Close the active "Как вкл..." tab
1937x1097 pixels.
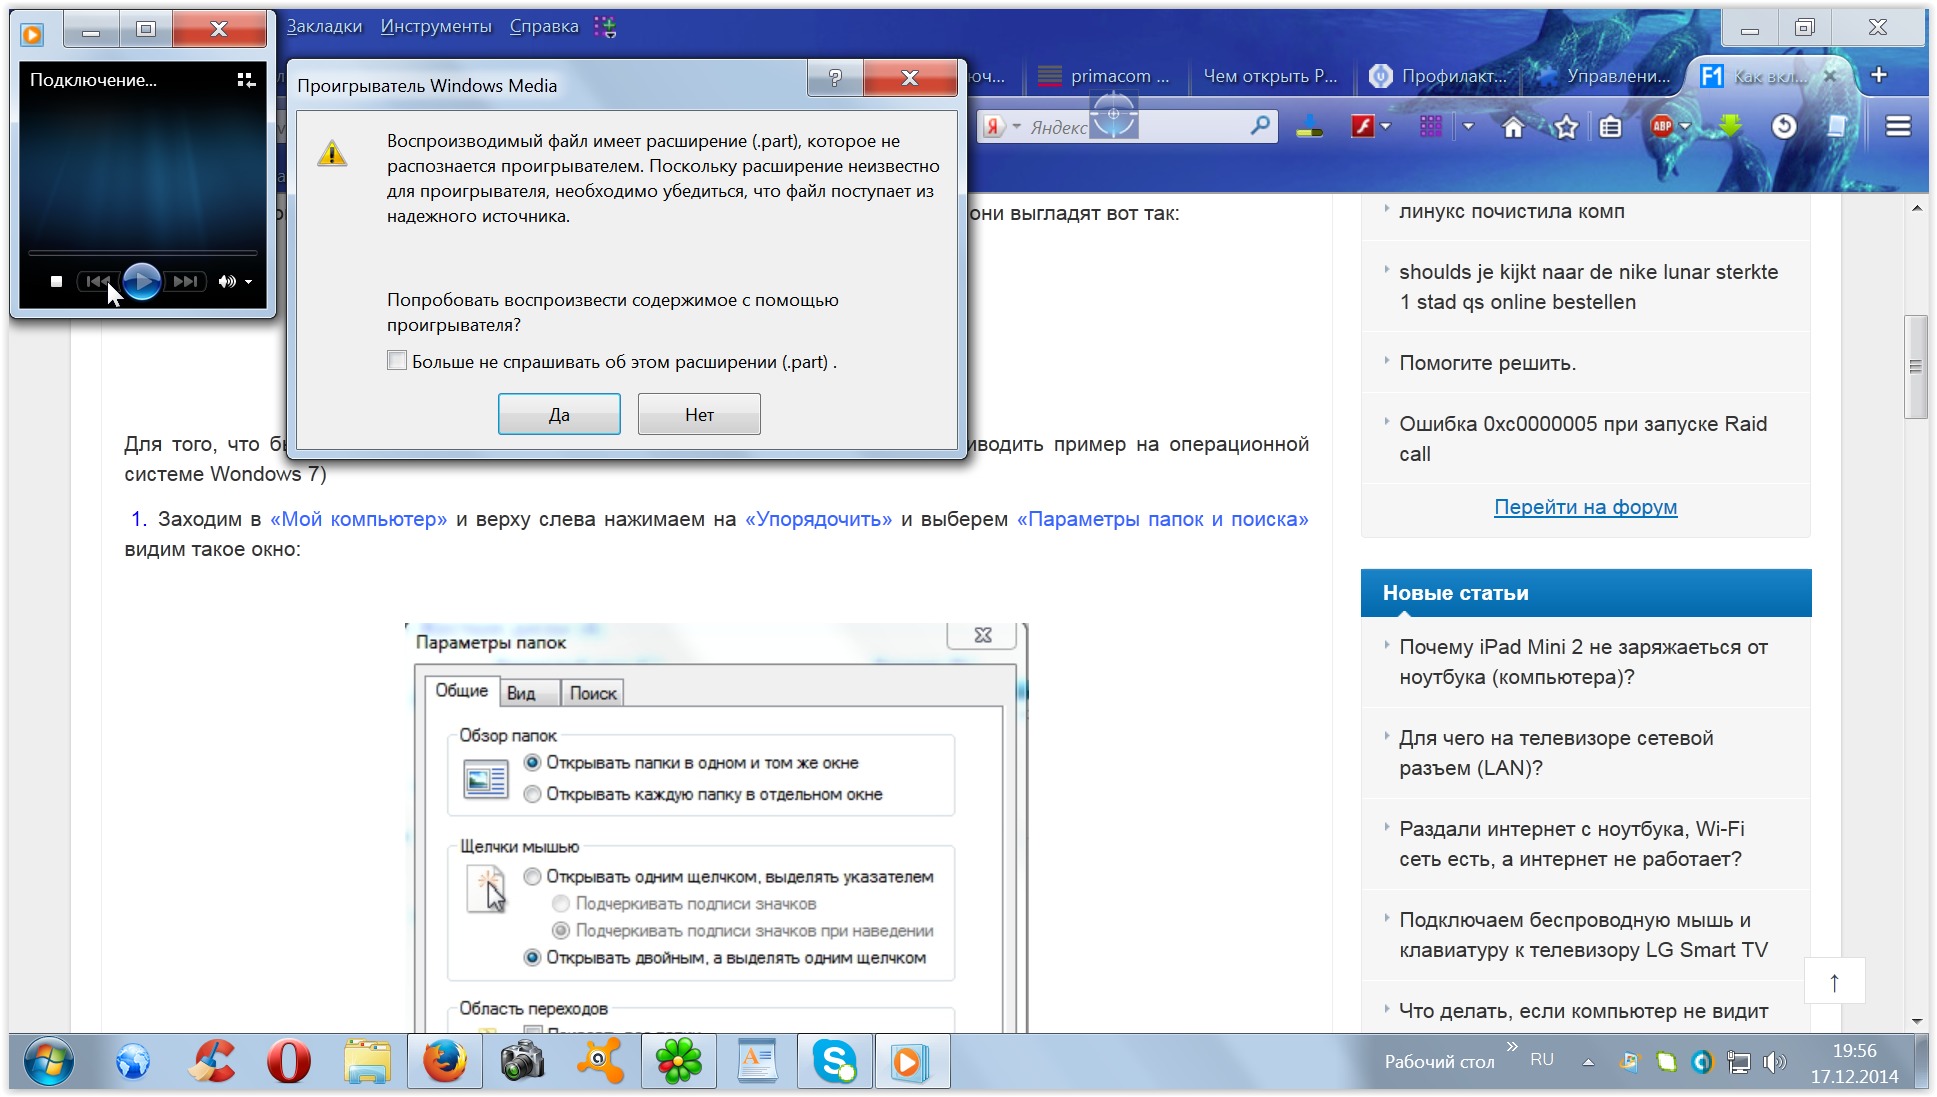click(x=1829, y=76)
